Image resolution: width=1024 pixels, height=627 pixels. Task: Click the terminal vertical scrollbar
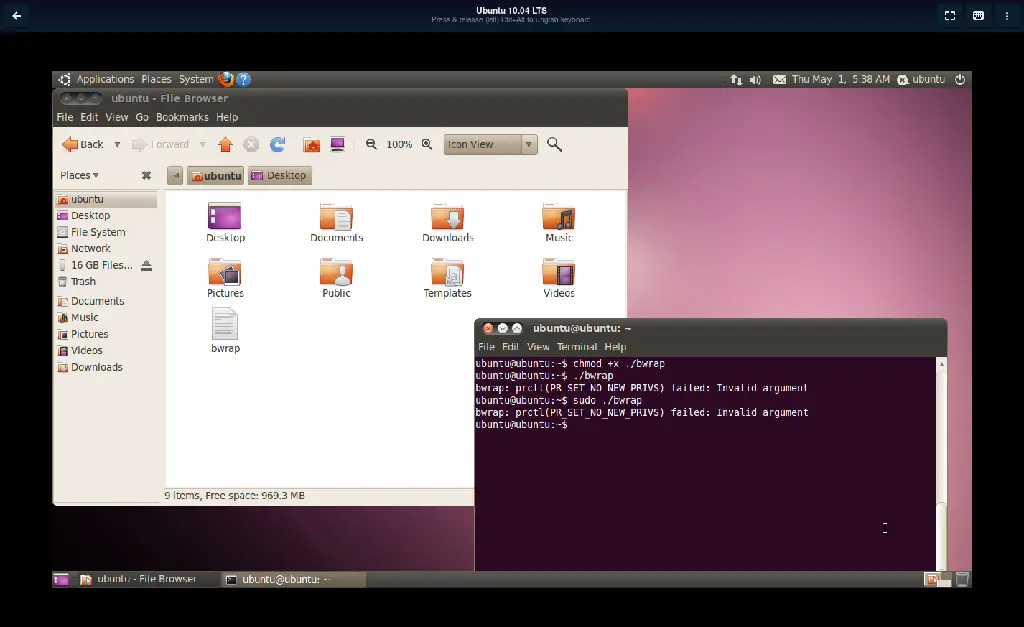941,464
